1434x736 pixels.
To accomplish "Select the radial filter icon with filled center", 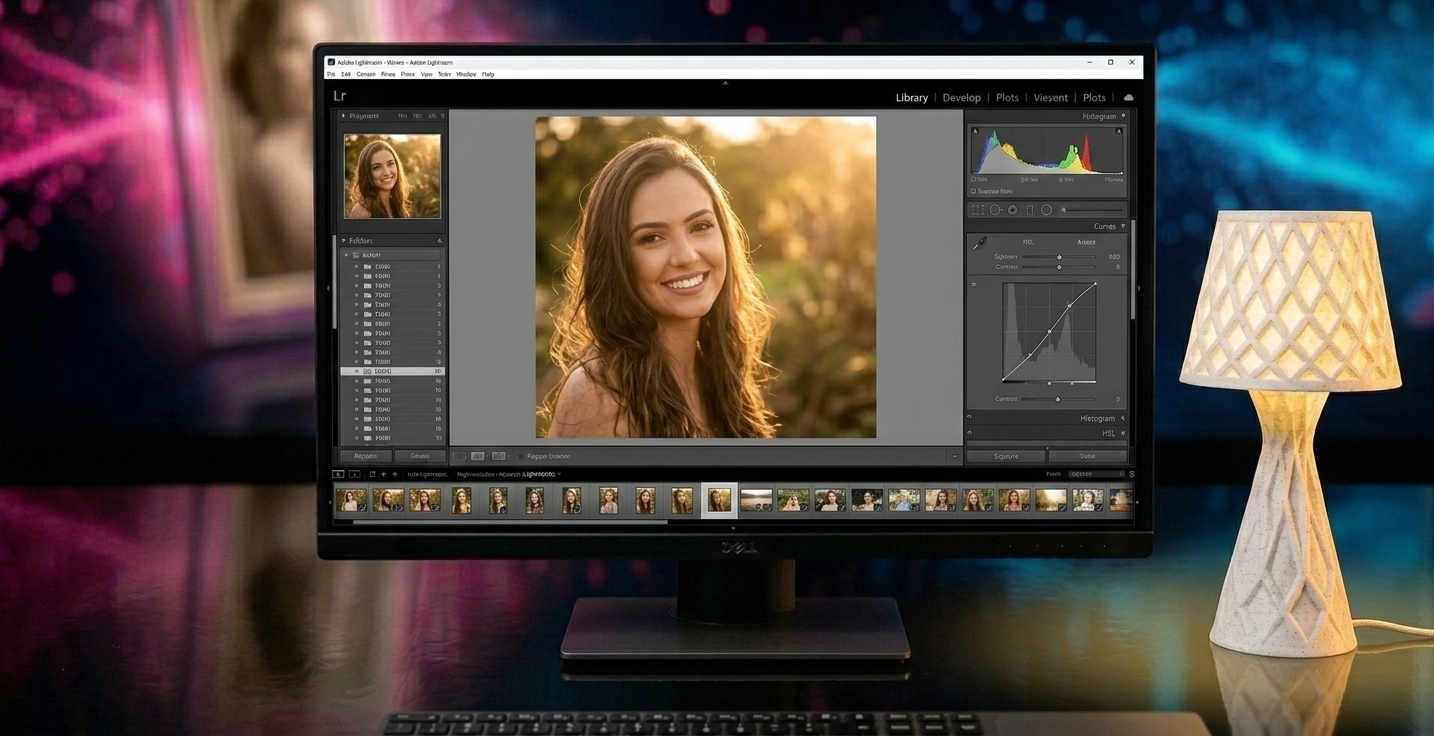I will click(1012, 210).
